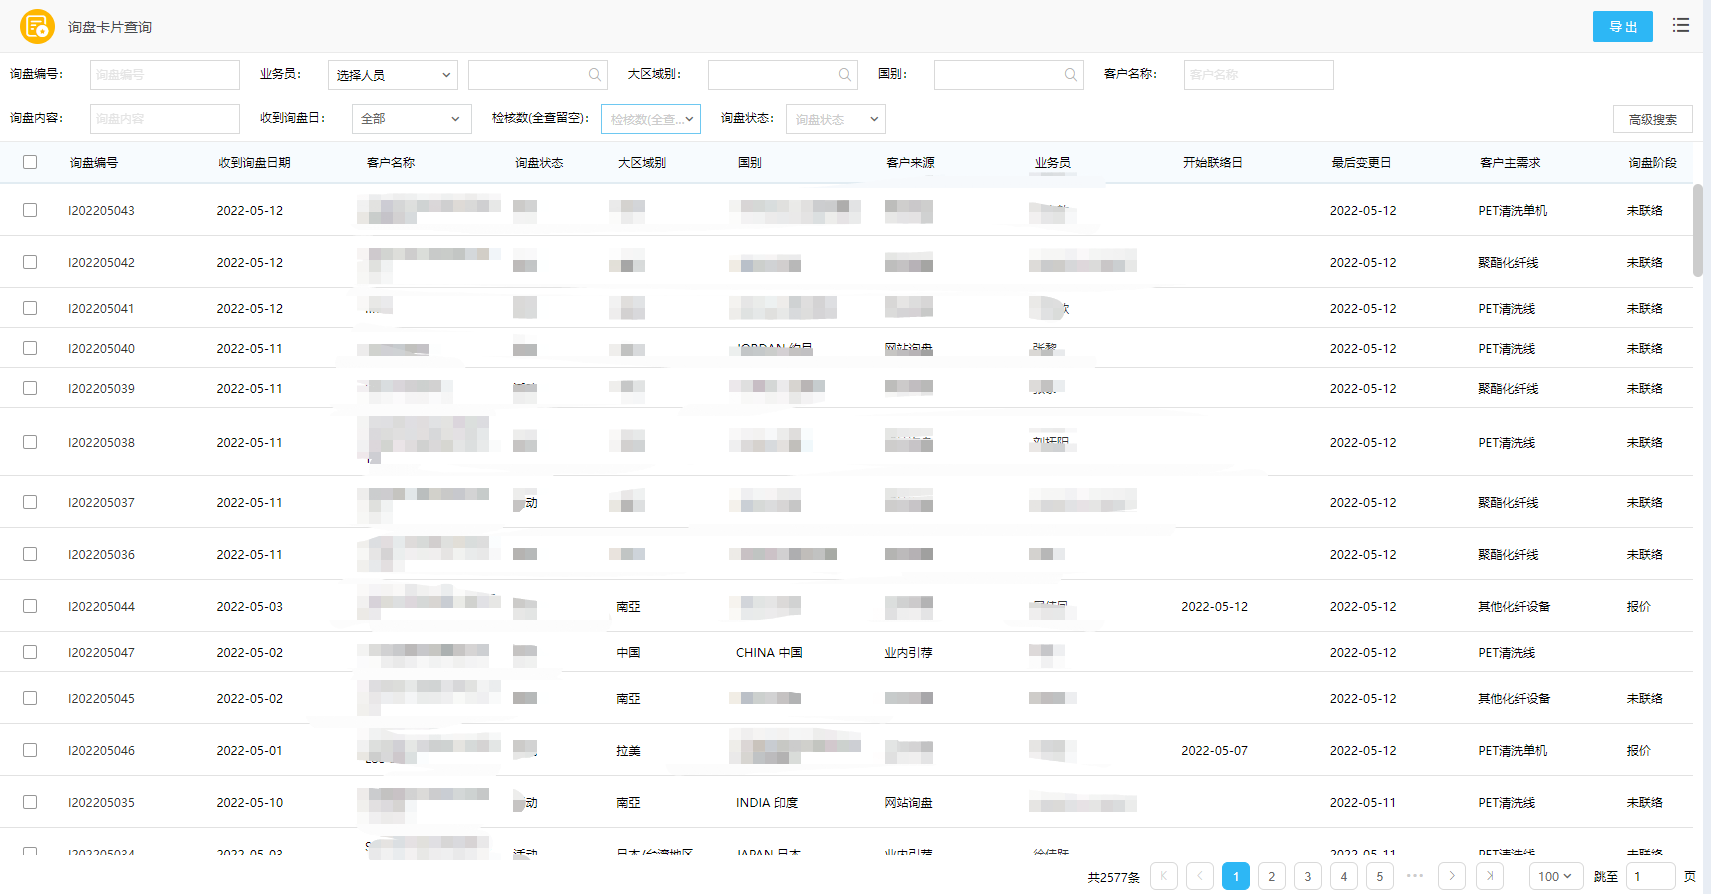Click the search icon in 业务员 field
1711x894 pixels.
pyautogui.click(x=595, y=75)
